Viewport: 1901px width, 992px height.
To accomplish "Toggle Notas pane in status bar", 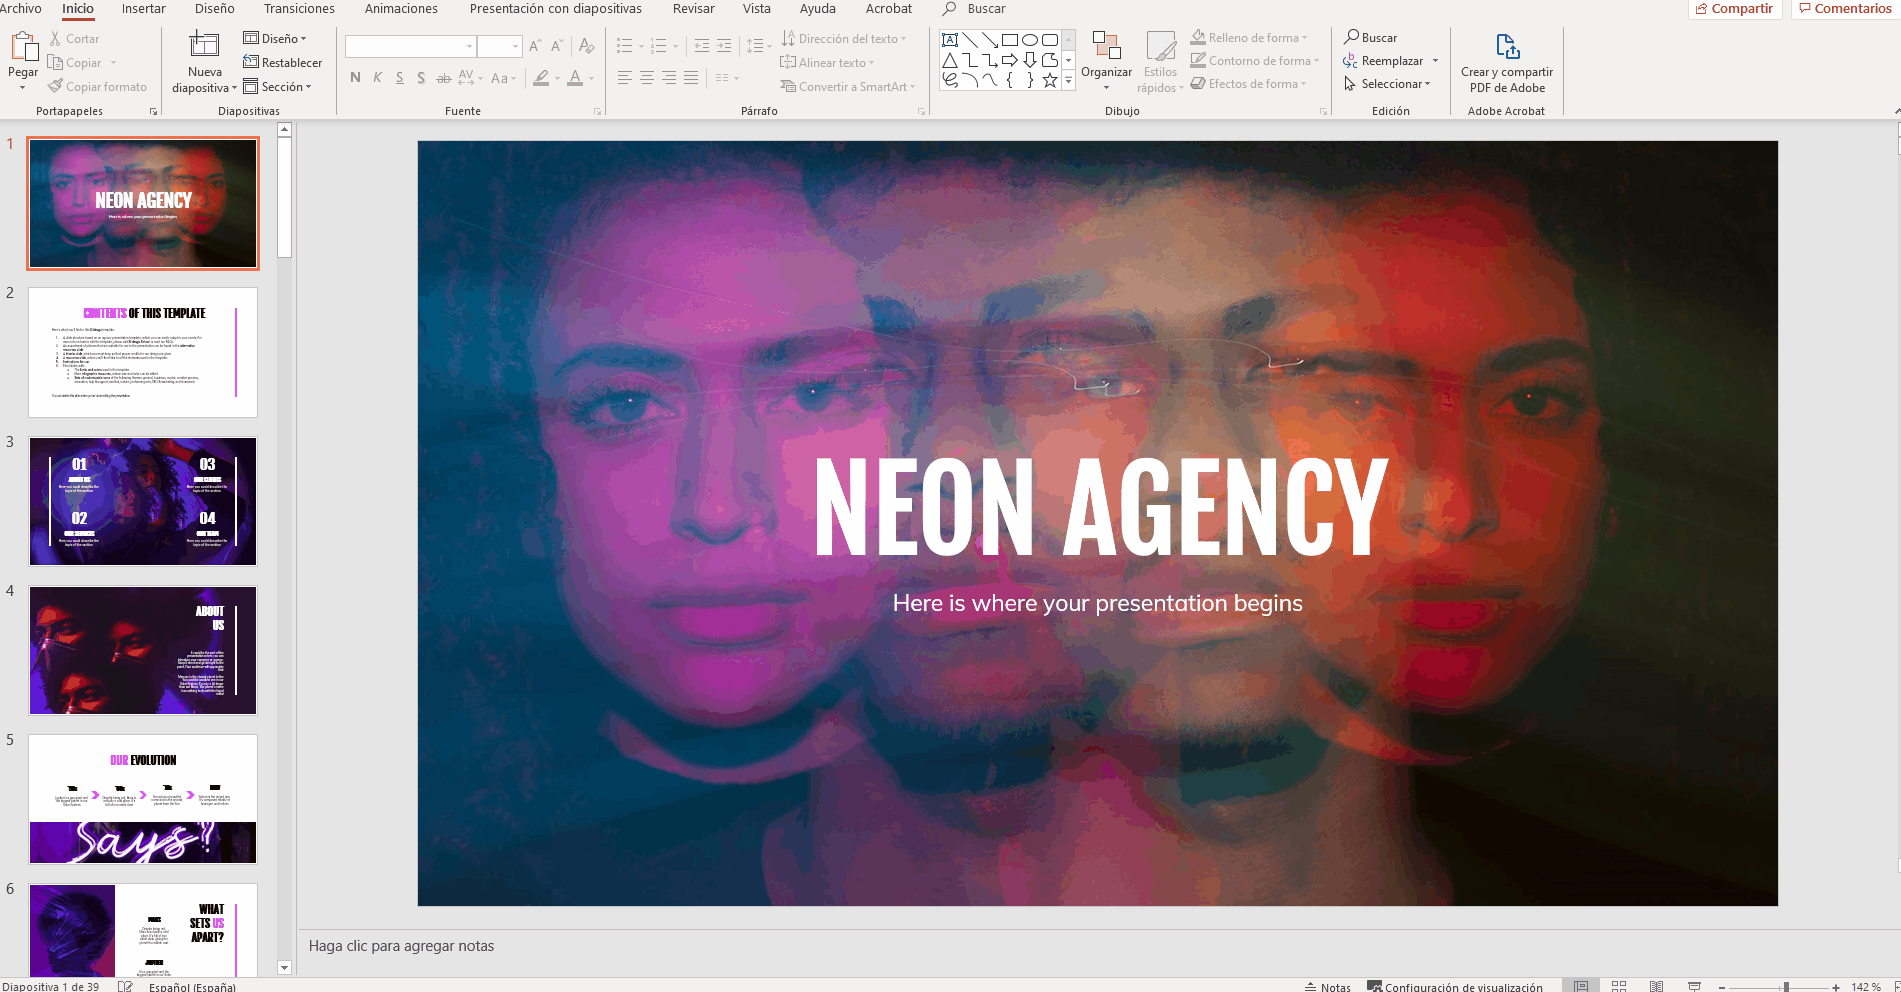I will pos(1328,987).
